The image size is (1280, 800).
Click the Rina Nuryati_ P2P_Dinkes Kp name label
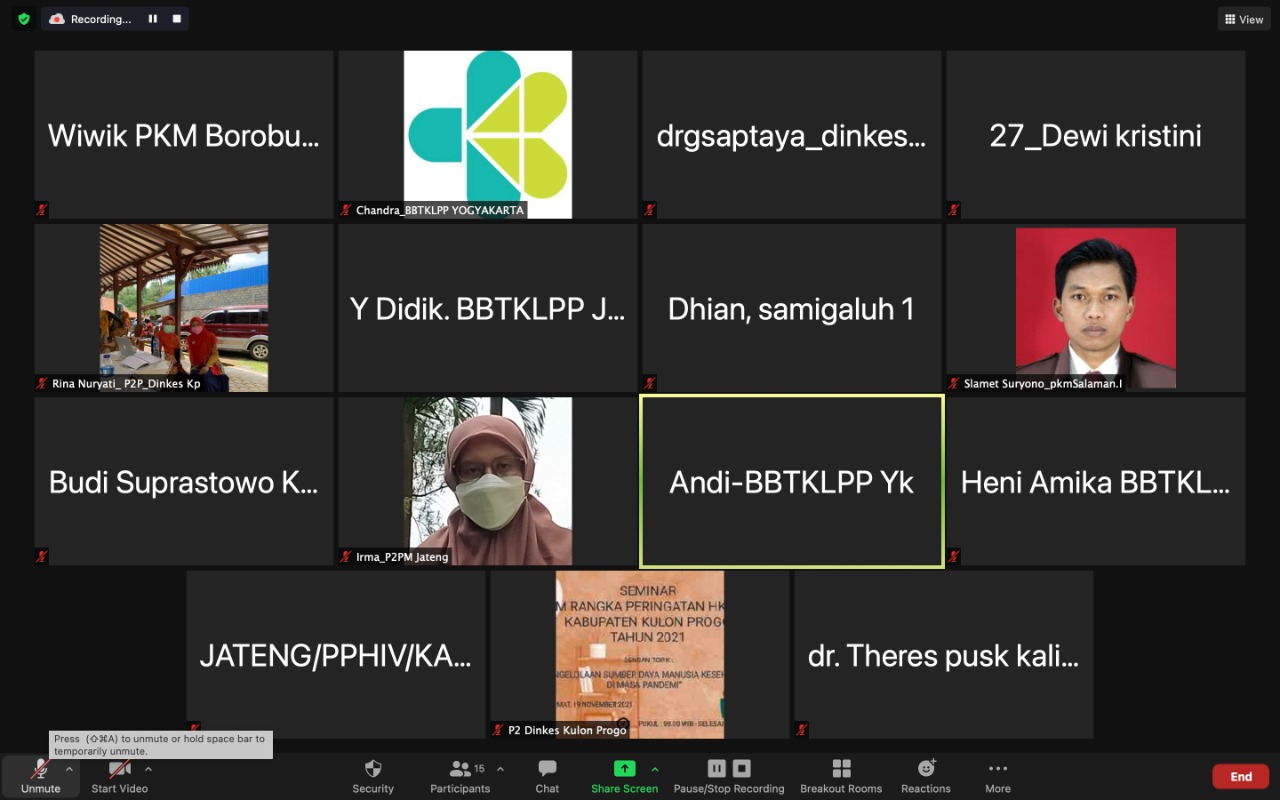coord(126,383)
